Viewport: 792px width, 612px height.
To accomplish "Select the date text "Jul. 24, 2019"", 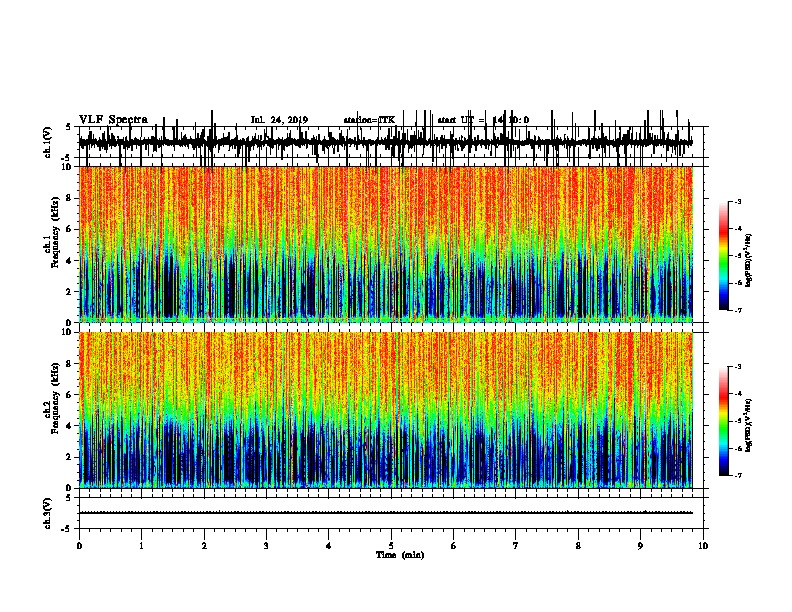I will [279, 120].
